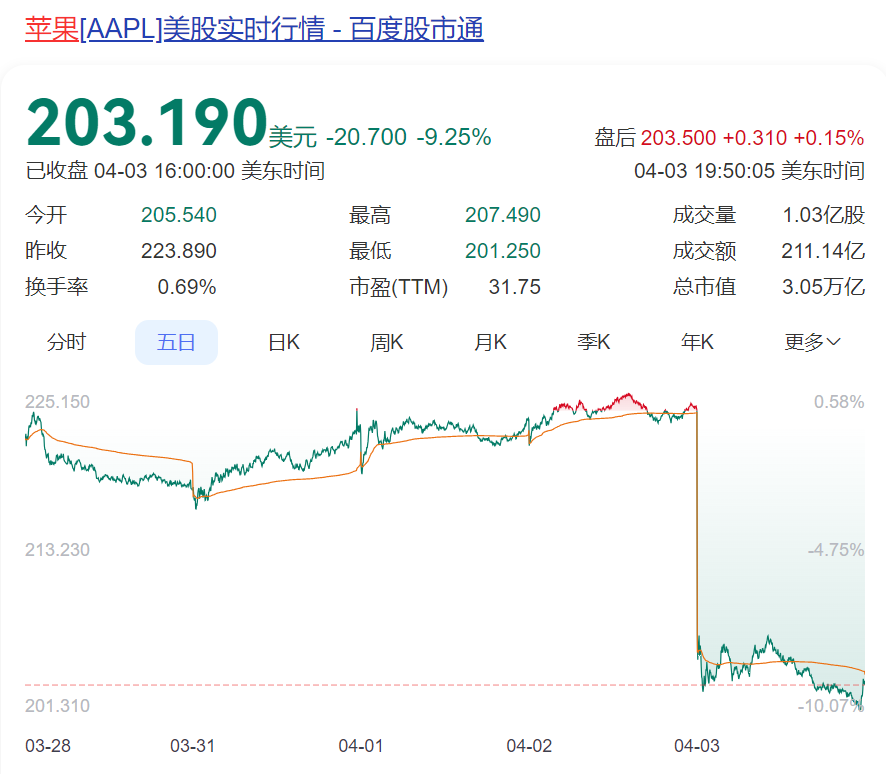Image resolution: width=886 pixels, height=774 pixels.
Task: Click the 换手率 value 0.69%
Action: tap(186, 287)
